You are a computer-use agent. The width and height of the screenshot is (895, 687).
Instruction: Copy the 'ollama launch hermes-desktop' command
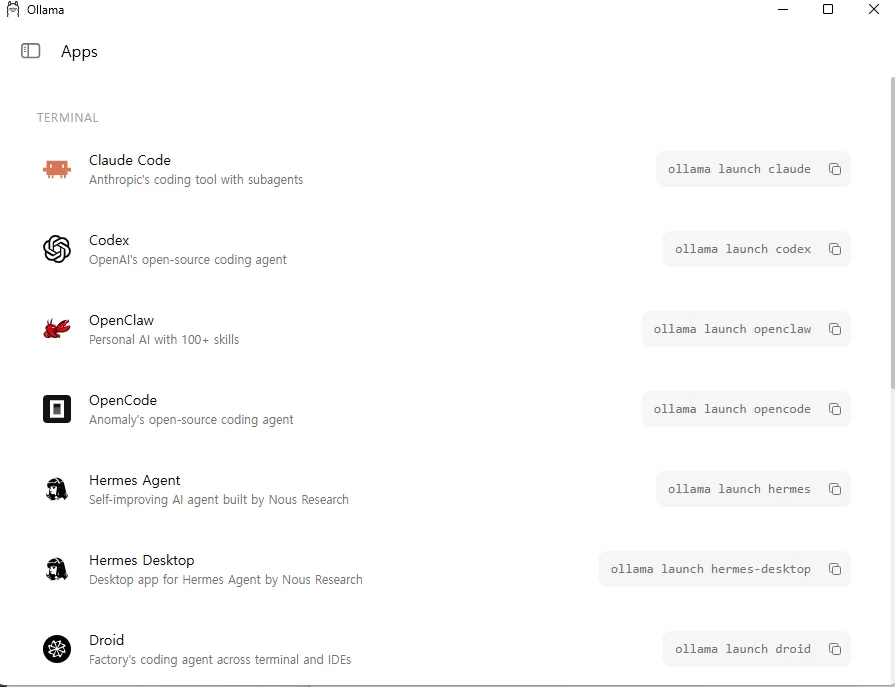[x=835, y=569]
